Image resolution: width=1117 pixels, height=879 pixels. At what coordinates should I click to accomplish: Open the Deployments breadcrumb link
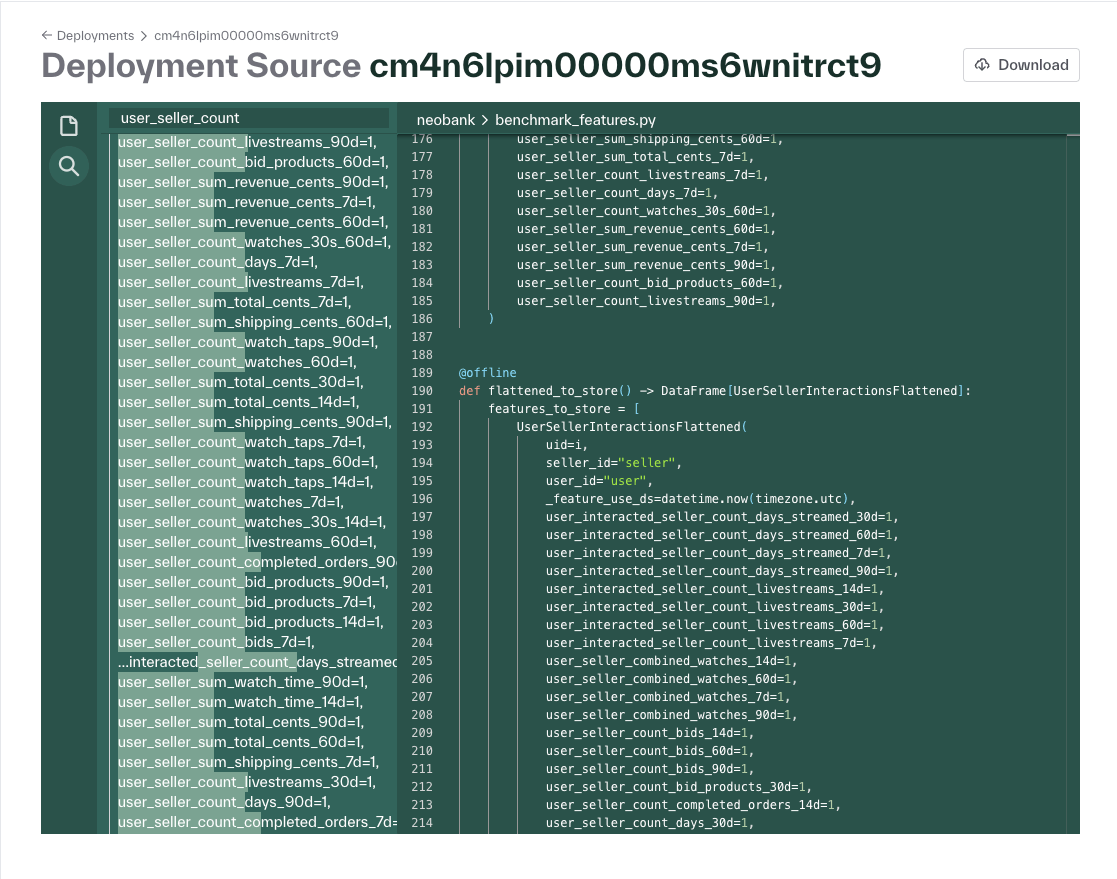tap(95, 35)
